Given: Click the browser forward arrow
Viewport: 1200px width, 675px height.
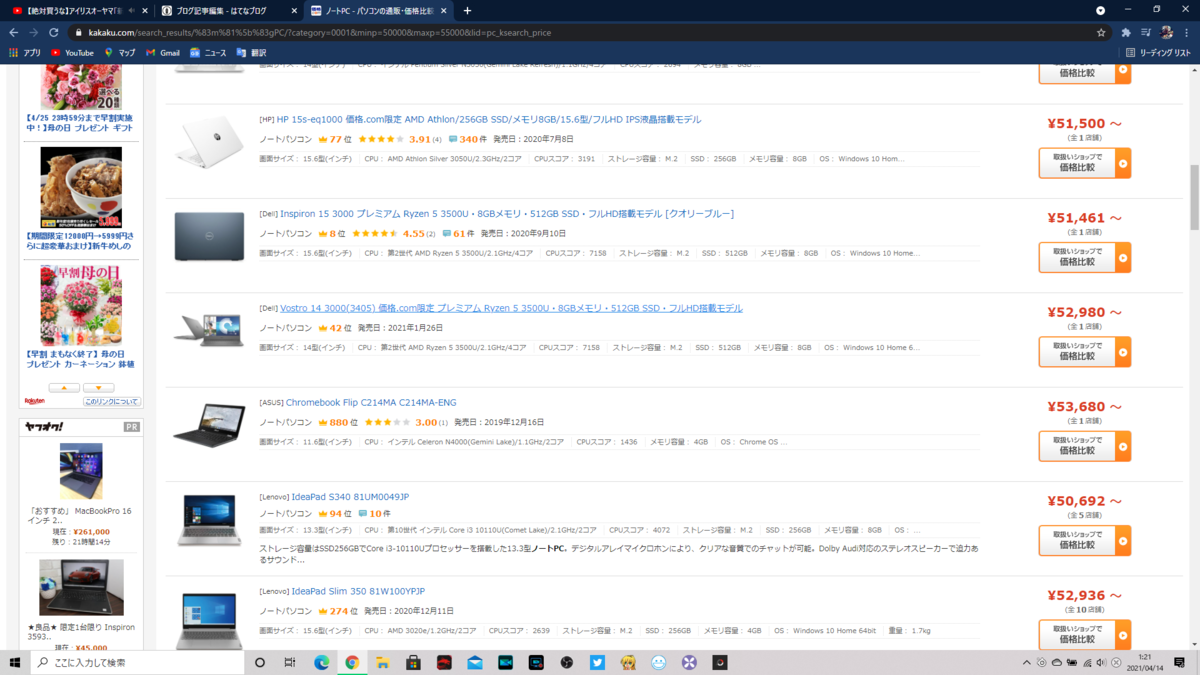Looking at the screenshot, I should [34, 32].
